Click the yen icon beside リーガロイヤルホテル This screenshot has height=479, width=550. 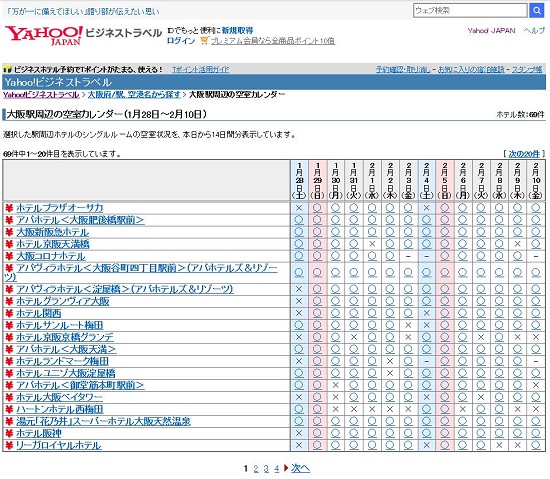click(9, 445)
